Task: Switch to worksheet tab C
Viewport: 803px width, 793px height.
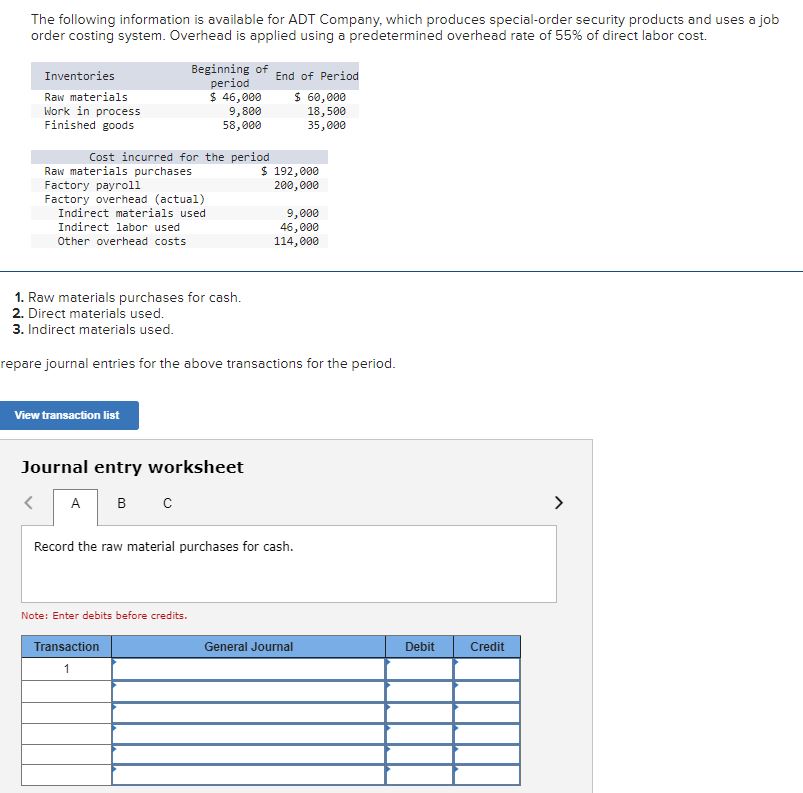Action: [x=166, y=503]
